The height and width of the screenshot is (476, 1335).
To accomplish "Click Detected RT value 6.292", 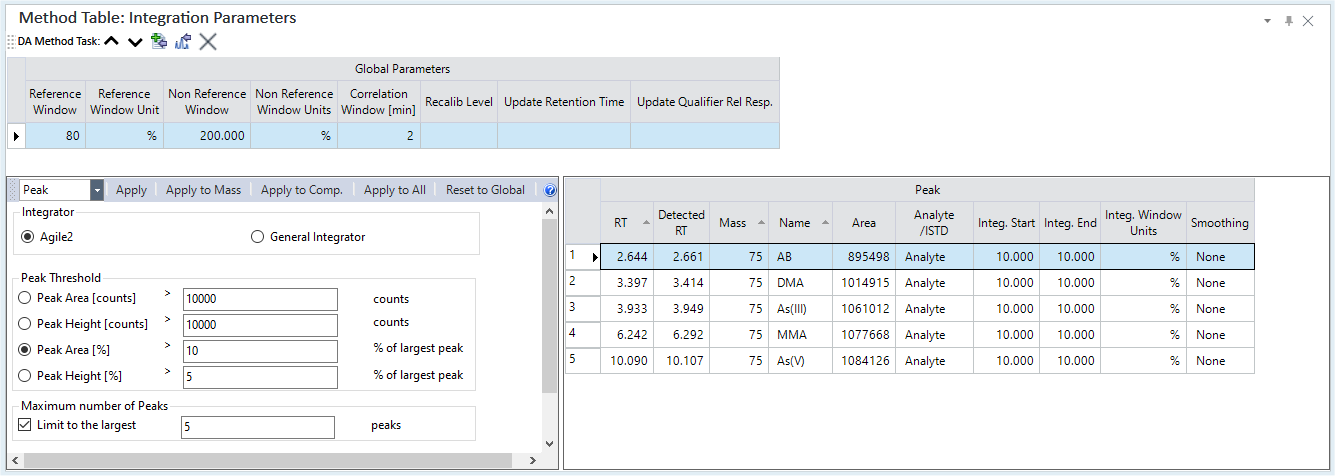I will pos(681,335).
